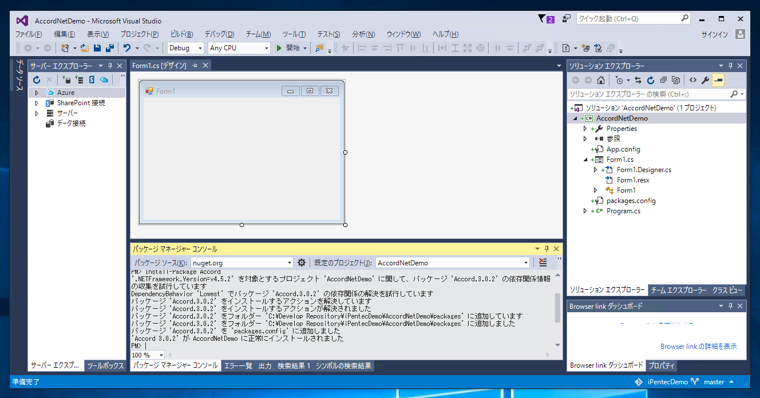Switch to the 検索結果 1 tab
This screenshot has width=760, height=398.
(x=294, y=366)
